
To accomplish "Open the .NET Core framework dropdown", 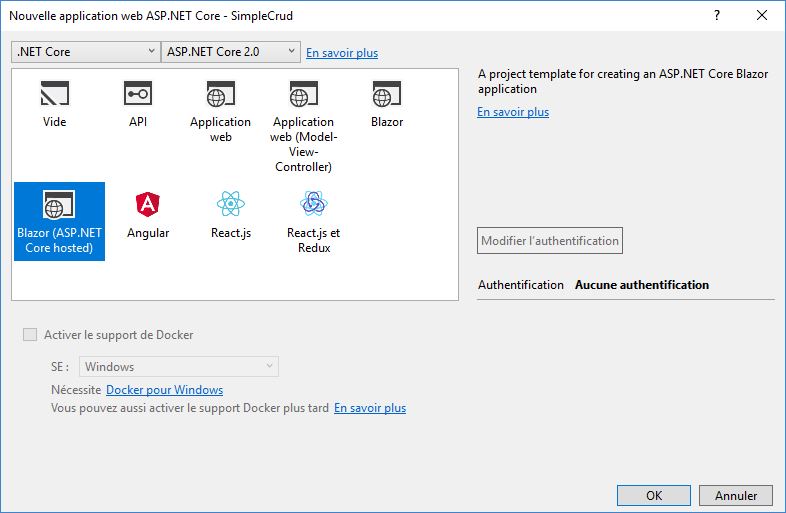I will click(x=86, y=52).
